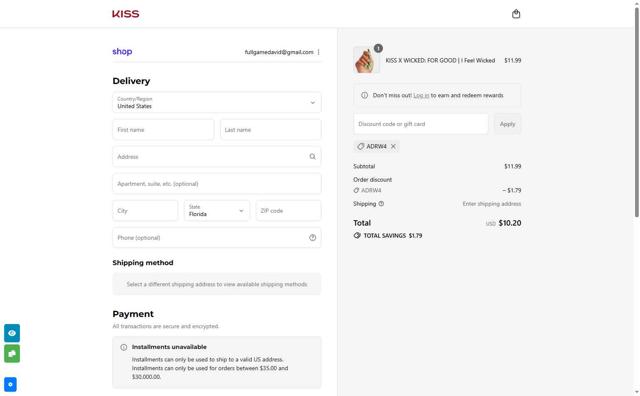
Task: Click the Last name field
Action: [x=271, y=130]
